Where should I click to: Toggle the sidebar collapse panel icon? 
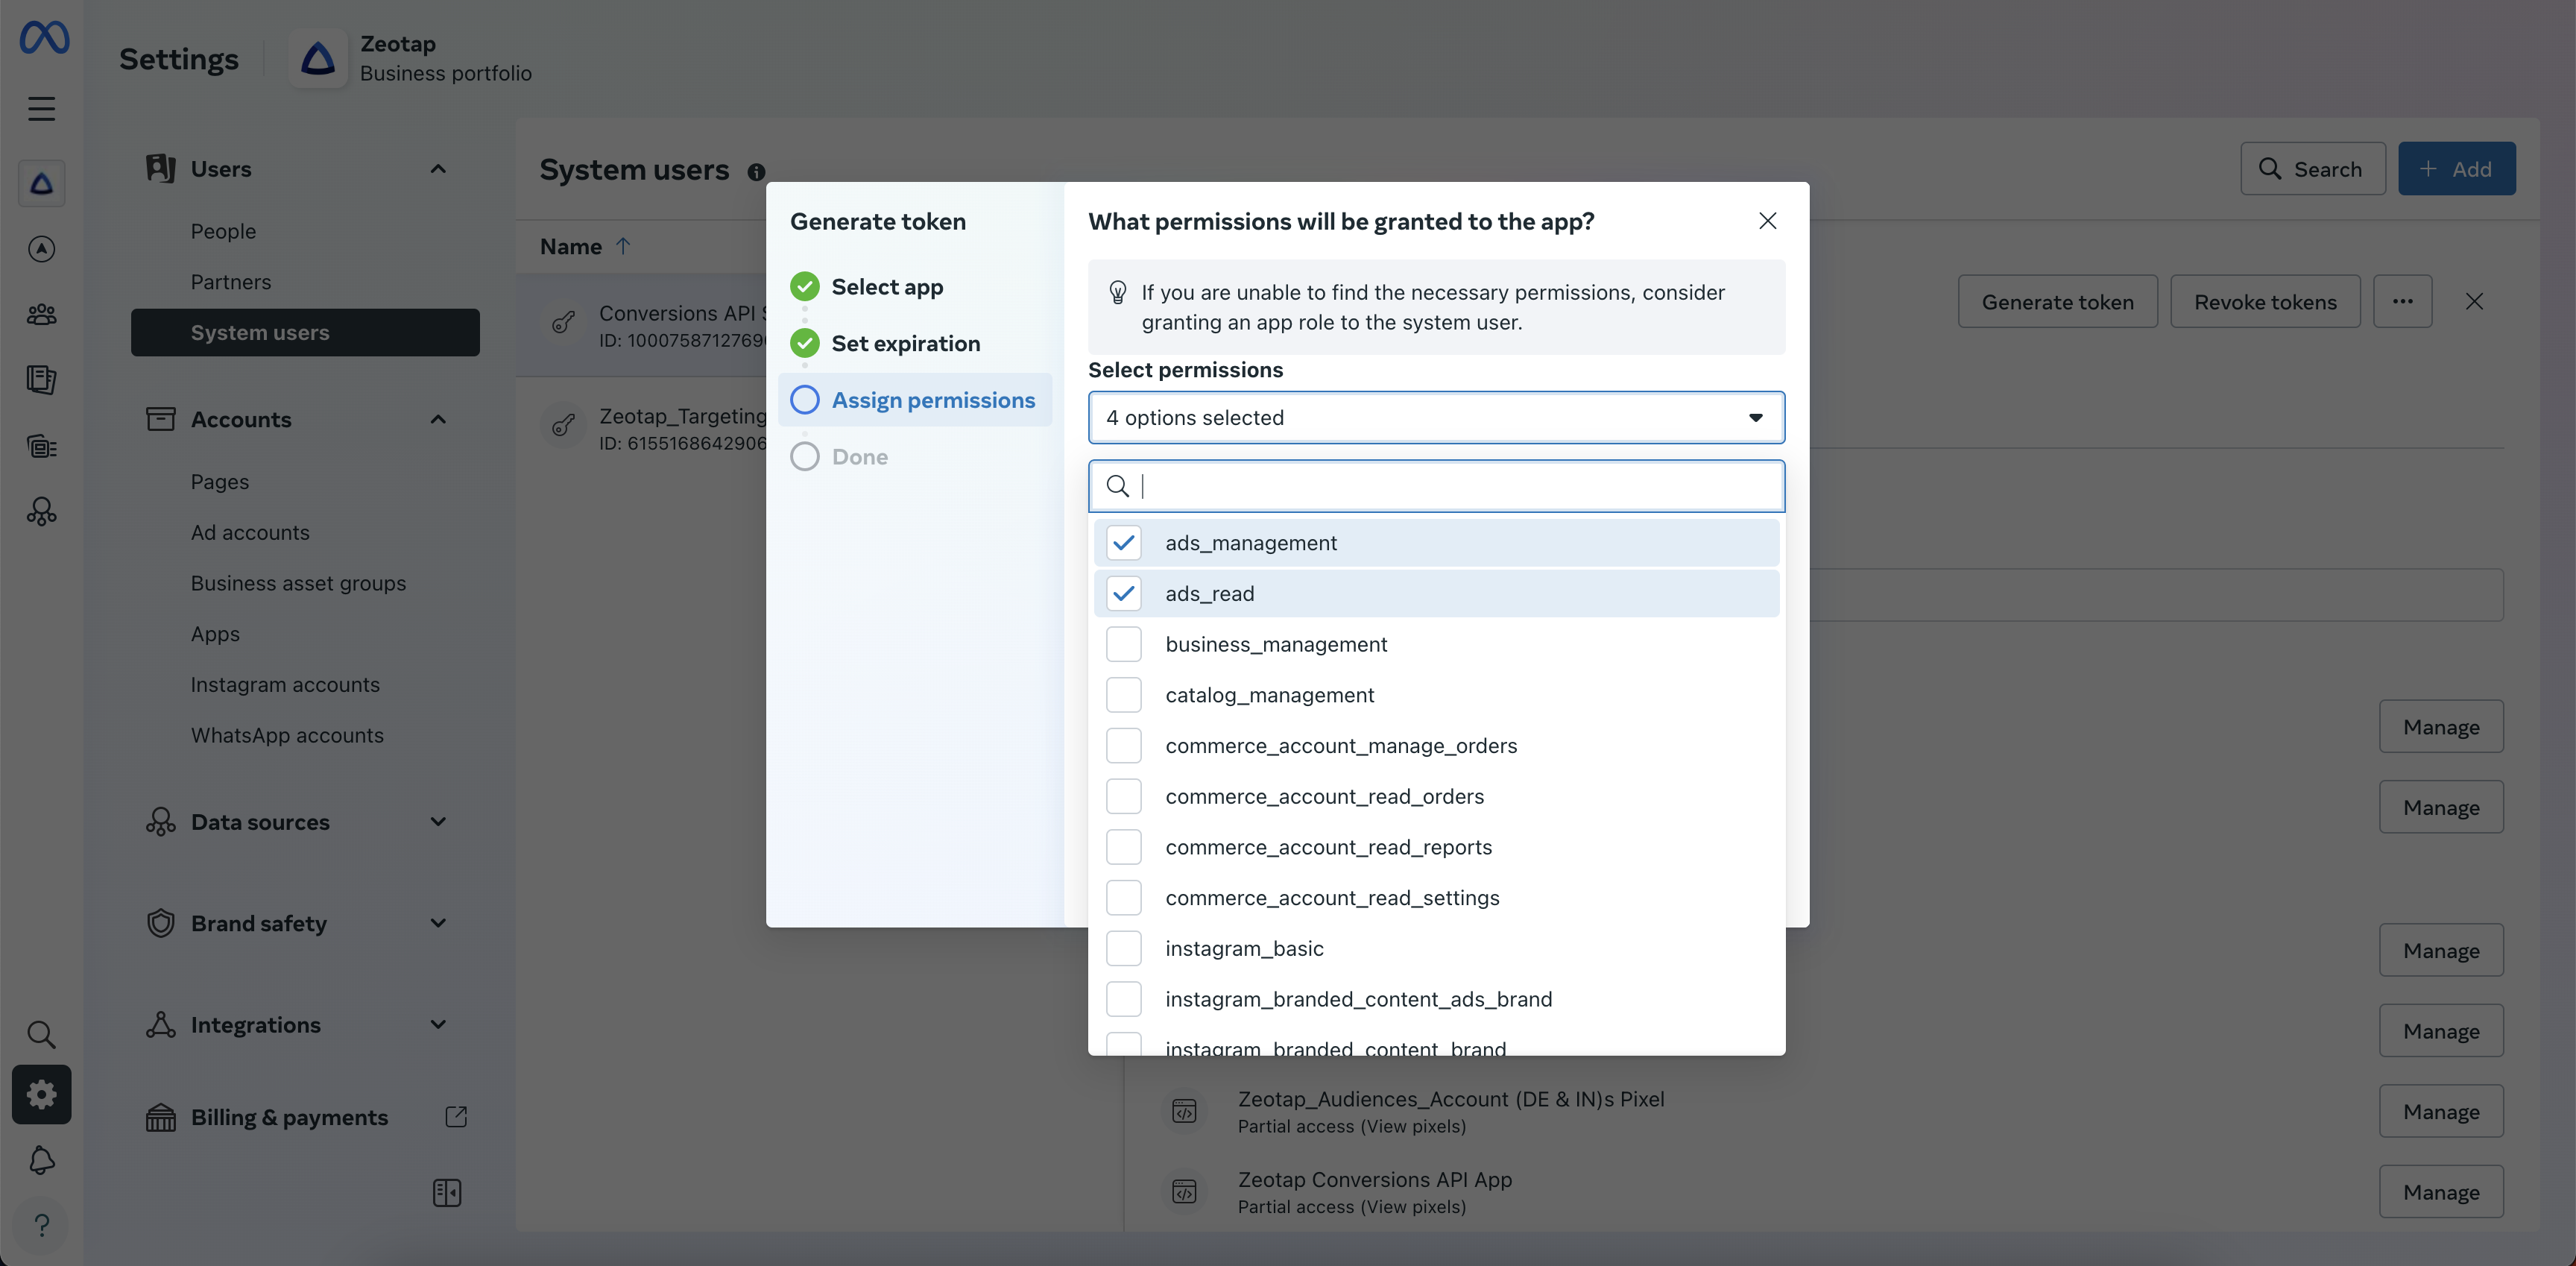[x=446, y=1192]
